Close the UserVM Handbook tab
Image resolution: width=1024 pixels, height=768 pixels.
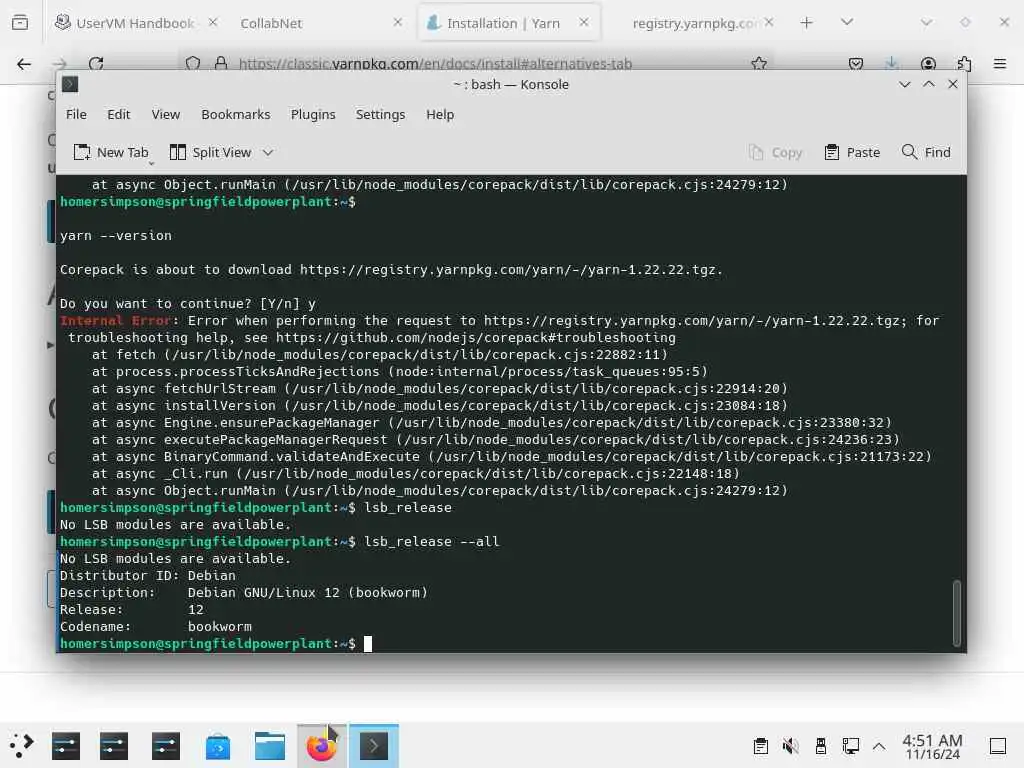(x=213, y=23)
